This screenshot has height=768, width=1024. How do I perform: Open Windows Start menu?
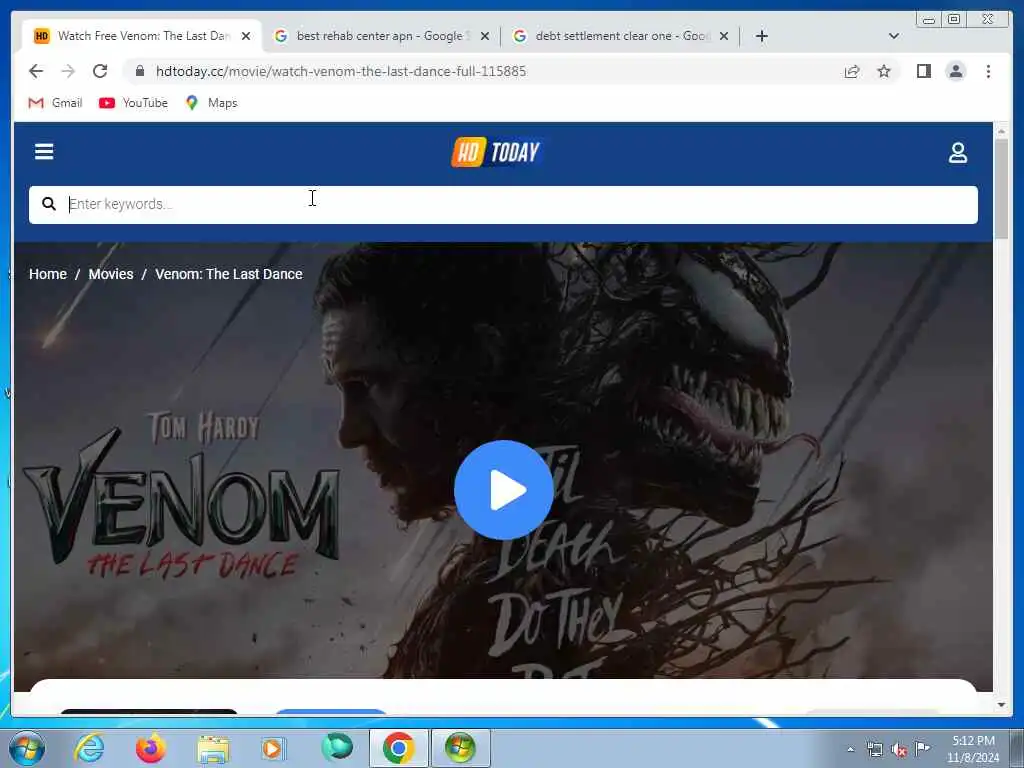point(27,748)
